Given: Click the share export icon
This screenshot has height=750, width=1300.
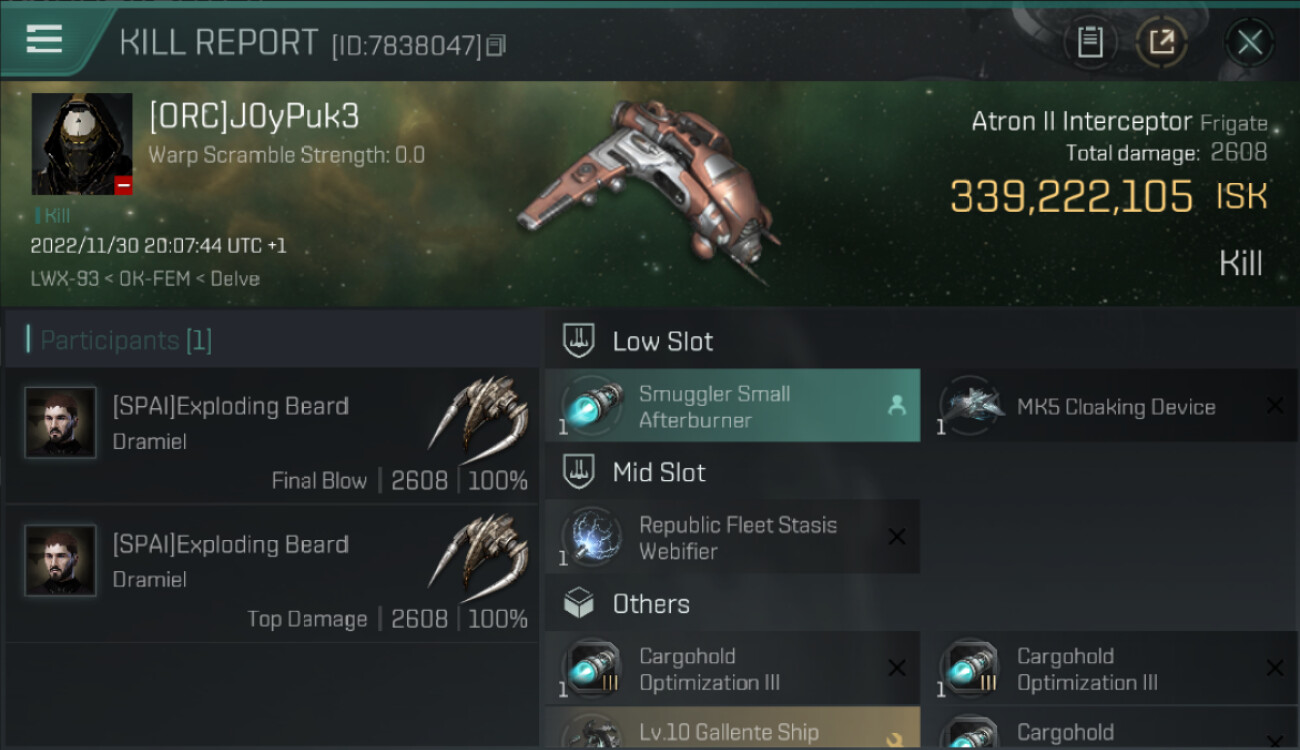Looking at the screenshot, I should 1162,42.
